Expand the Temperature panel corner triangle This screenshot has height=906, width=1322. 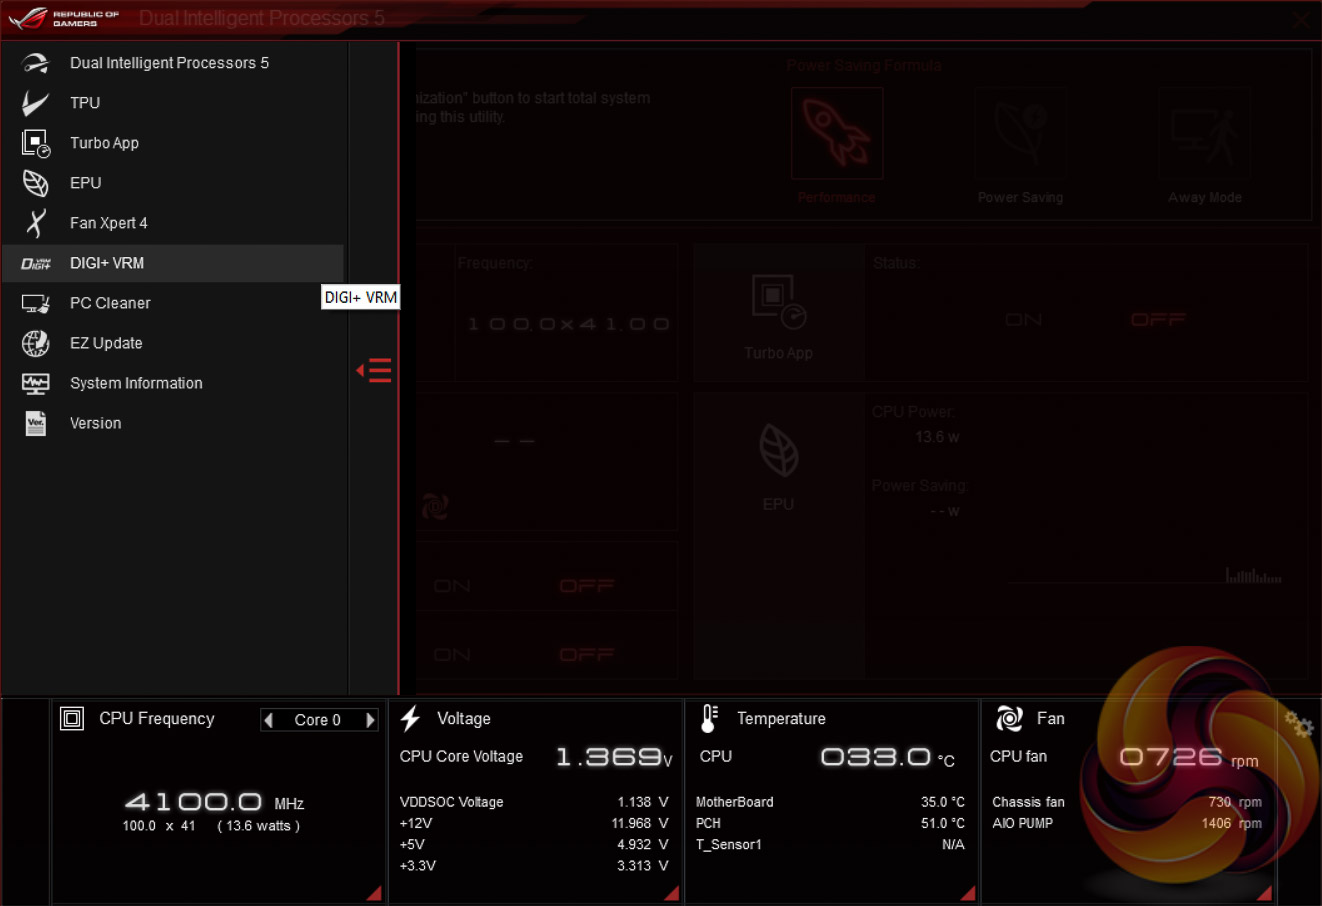tap(968, 893)
